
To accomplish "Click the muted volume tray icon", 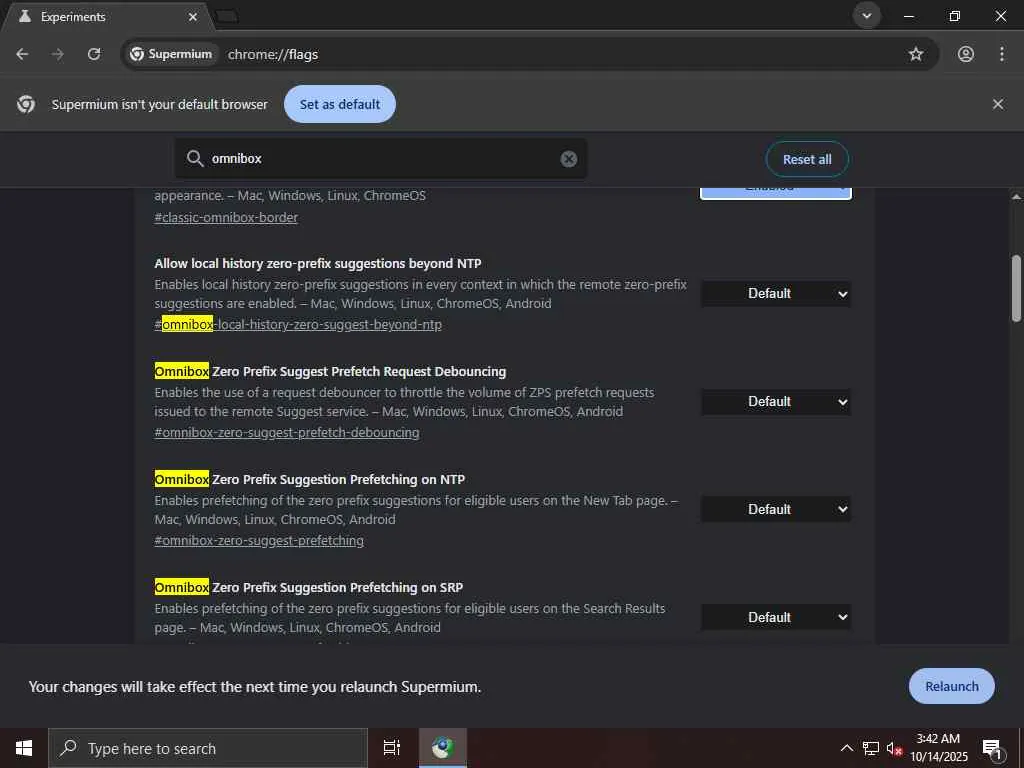I will (894, 748).
